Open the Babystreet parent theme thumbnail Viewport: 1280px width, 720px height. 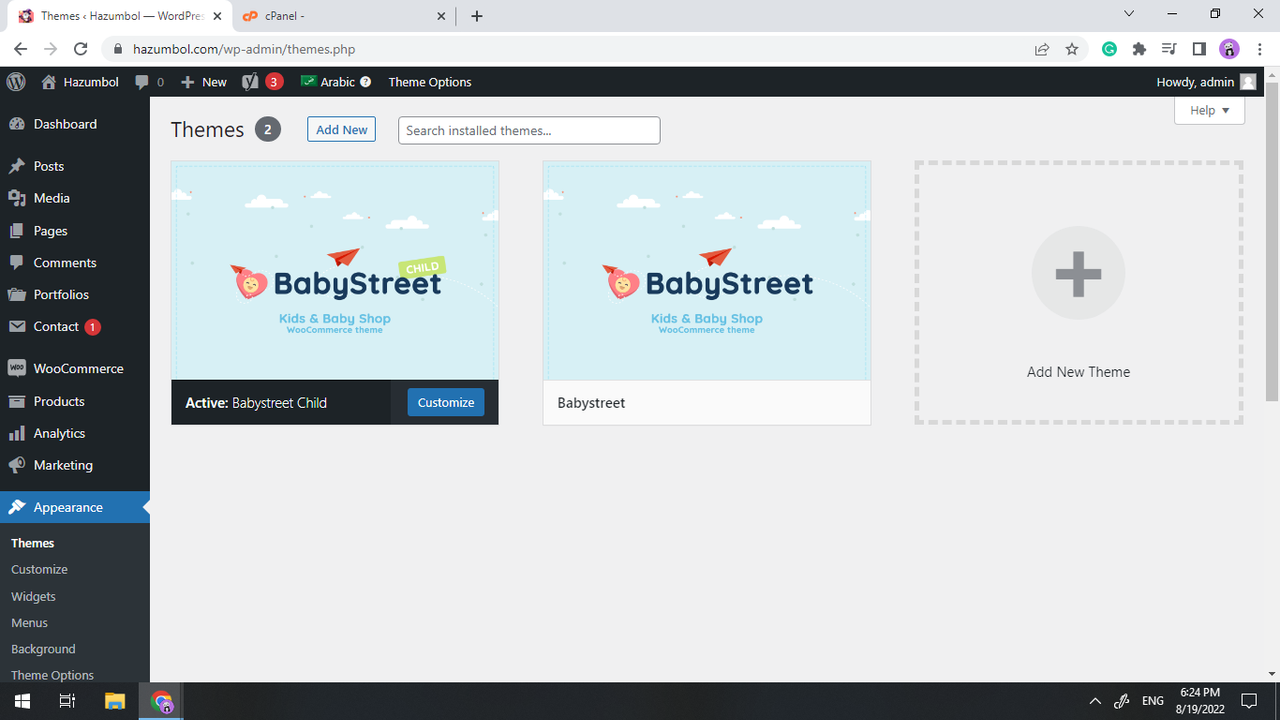(707, 271)
